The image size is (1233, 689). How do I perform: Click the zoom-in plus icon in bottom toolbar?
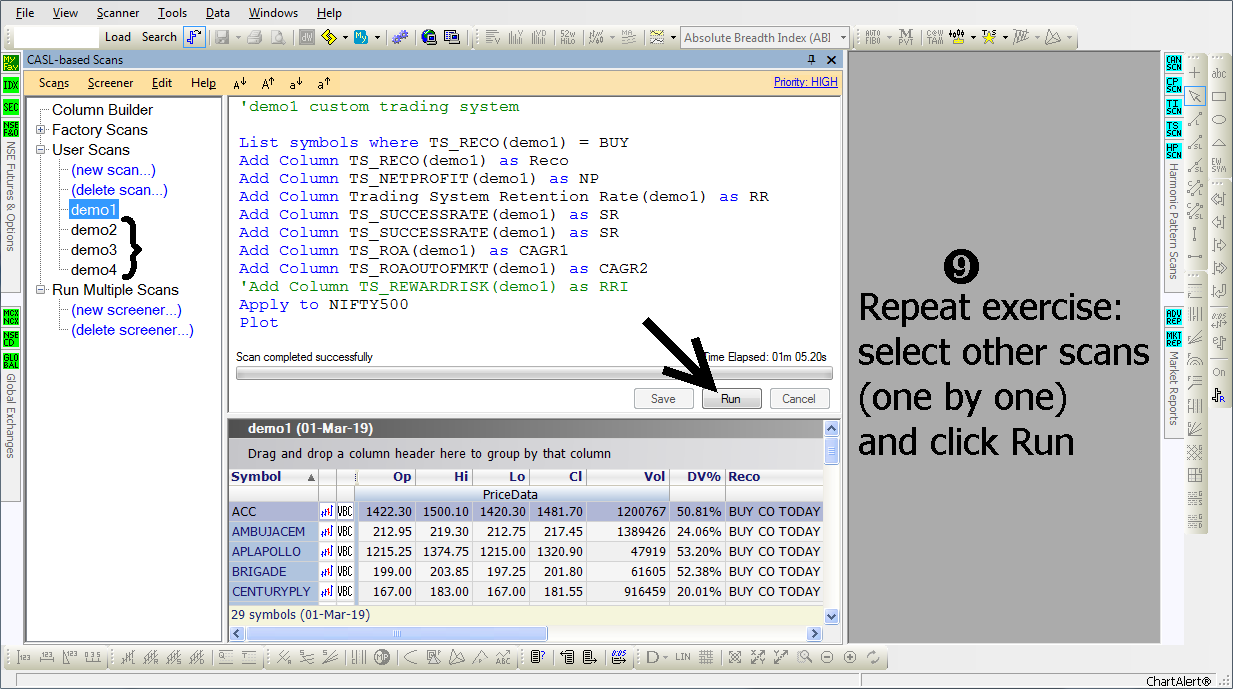[850, 657]
